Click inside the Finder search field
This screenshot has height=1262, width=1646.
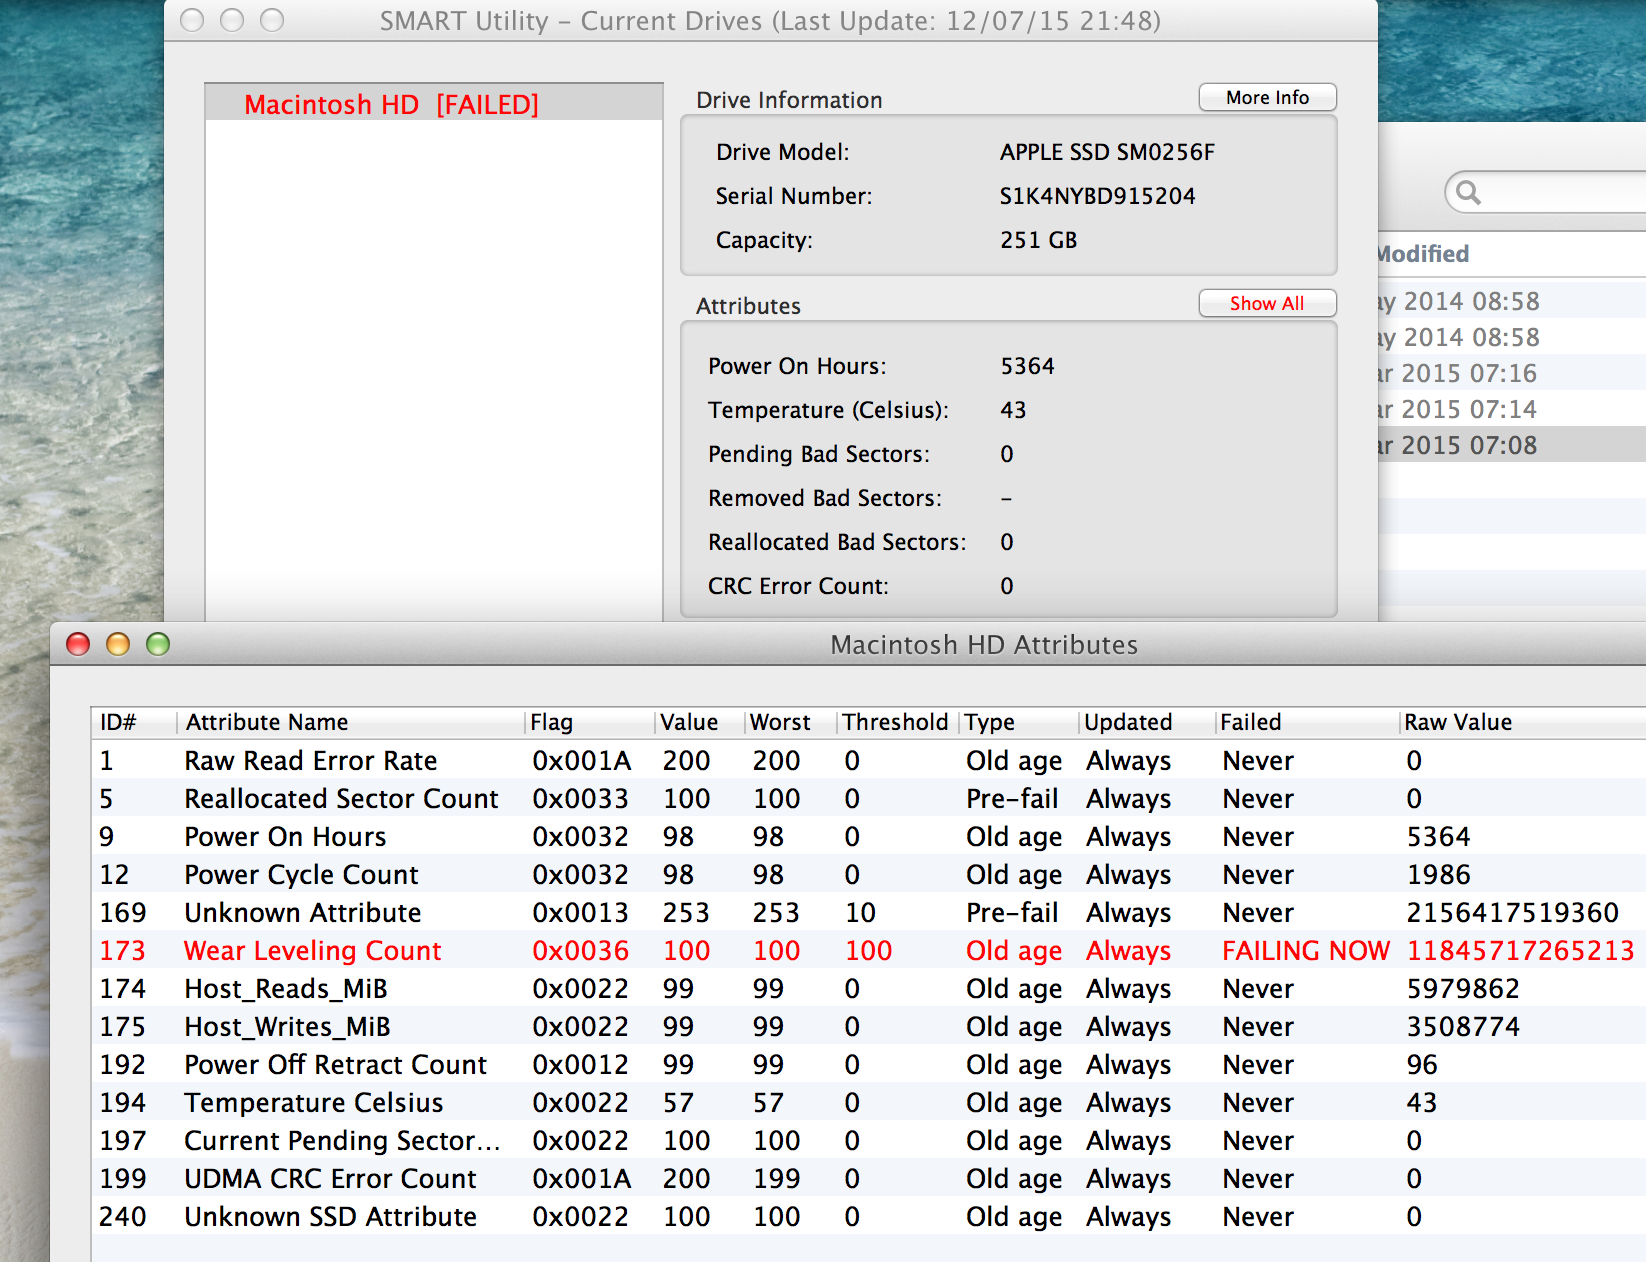coord(1560,192)
